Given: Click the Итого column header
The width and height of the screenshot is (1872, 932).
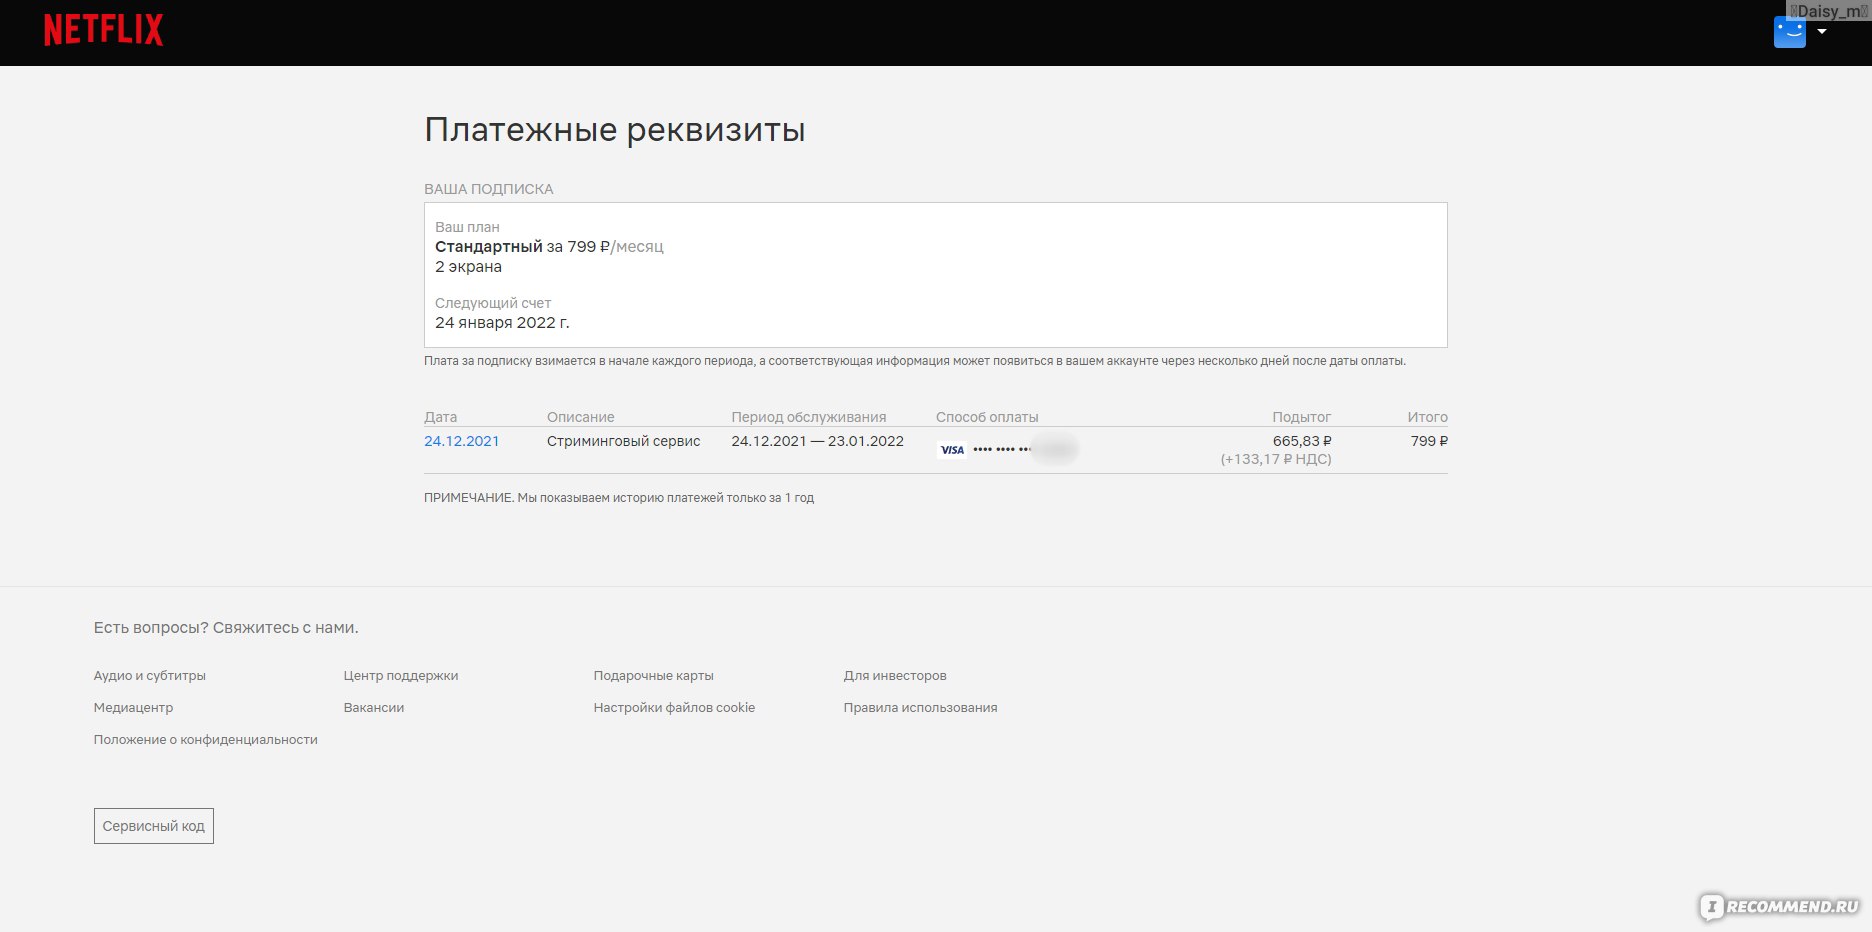Looking at the screenshot, I should [x=1428, y=417].
